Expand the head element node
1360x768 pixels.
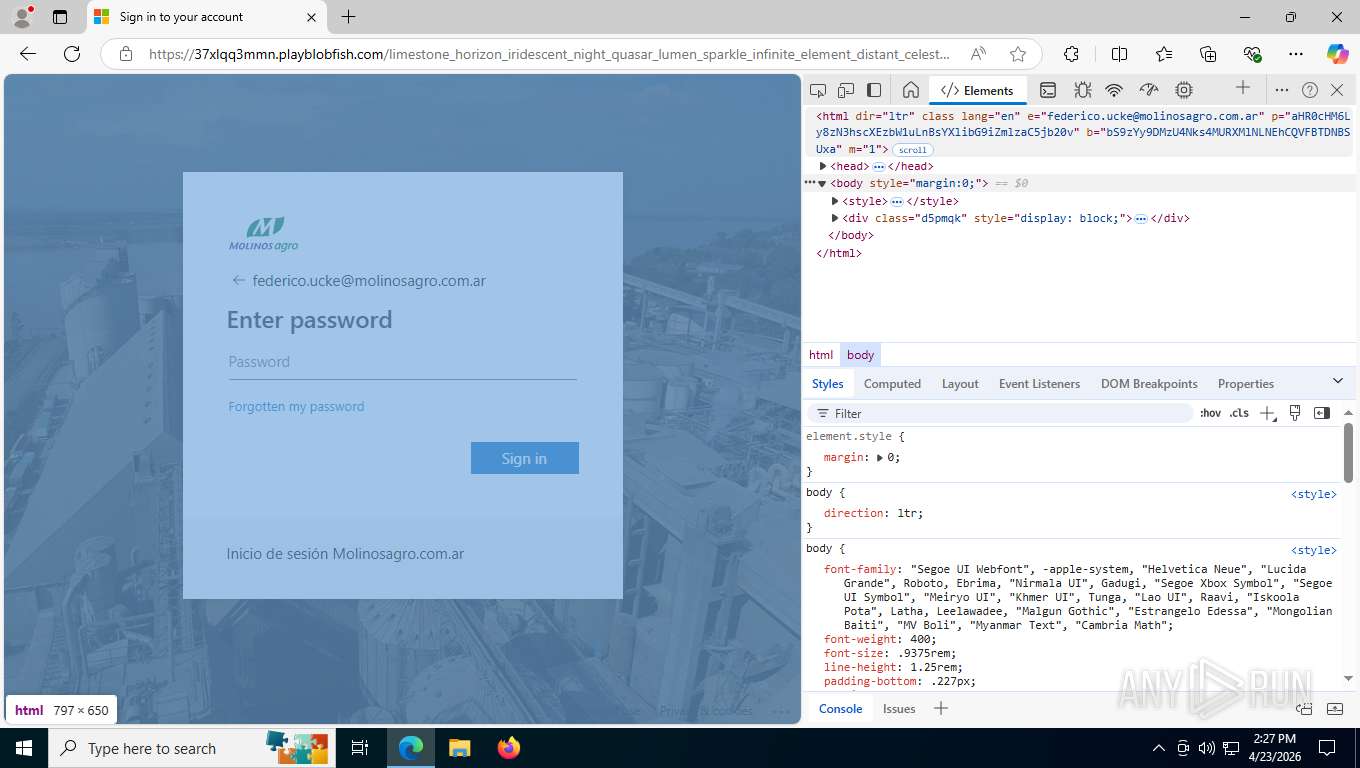pyautogui.click(x=823, y=166)
